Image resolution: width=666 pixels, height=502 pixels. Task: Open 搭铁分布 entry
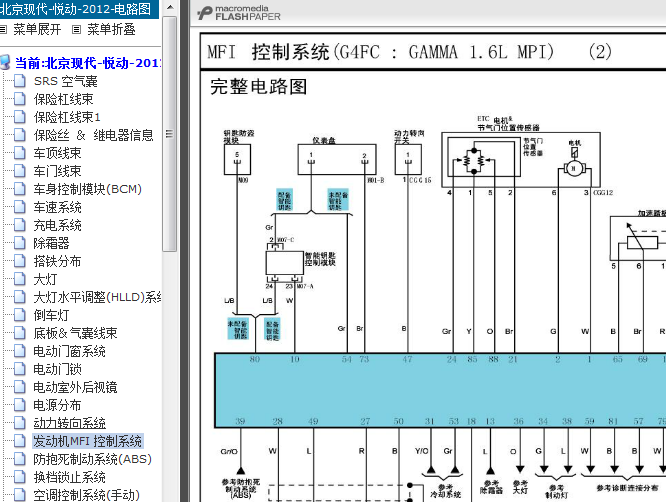point(57,261)
